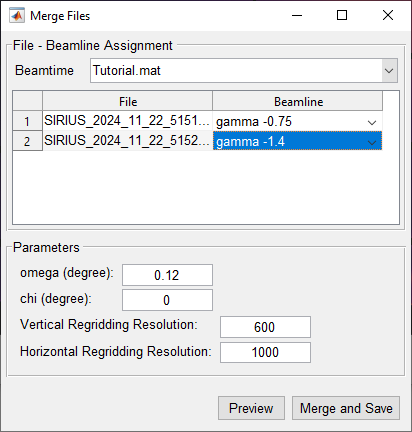Click the Merge and Save button
This screenshot has width=412, height=432.
click(x=346, y=408)
